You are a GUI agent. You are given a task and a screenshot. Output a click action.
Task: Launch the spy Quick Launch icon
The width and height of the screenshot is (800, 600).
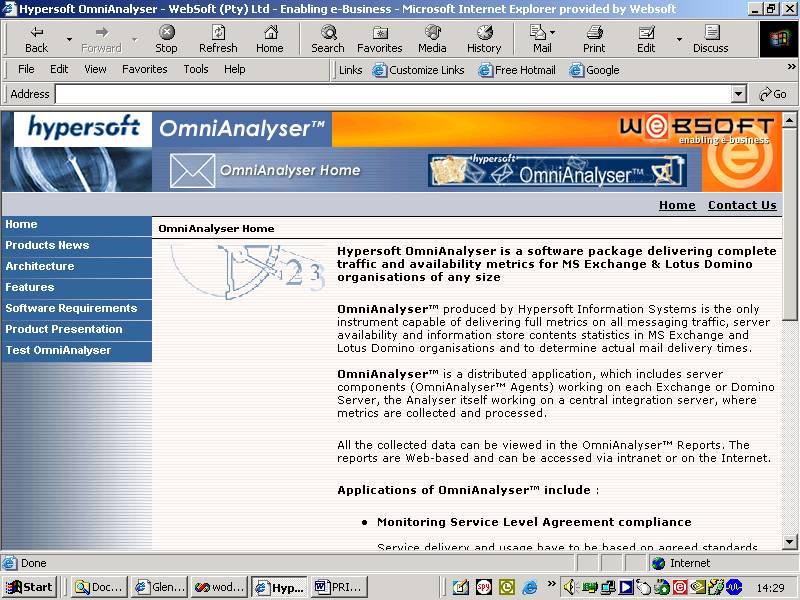[x=483, y=588]
